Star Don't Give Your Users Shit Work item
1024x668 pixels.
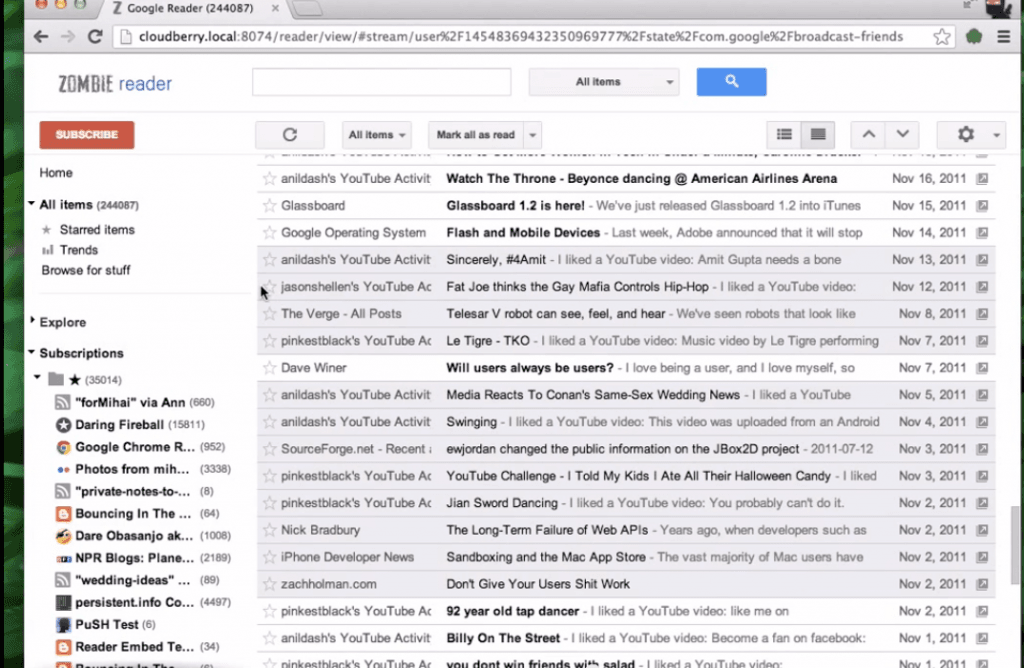(269, 584)
